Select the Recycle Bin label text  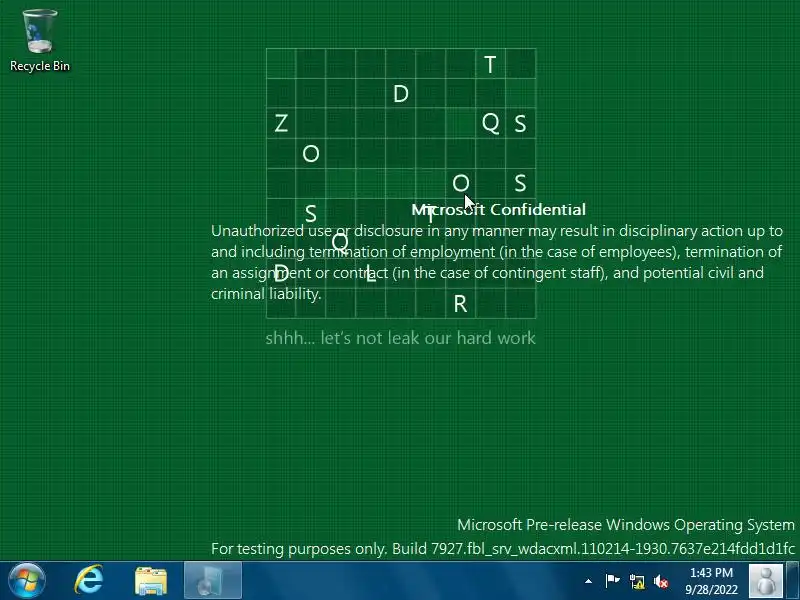tap(40, 66)
